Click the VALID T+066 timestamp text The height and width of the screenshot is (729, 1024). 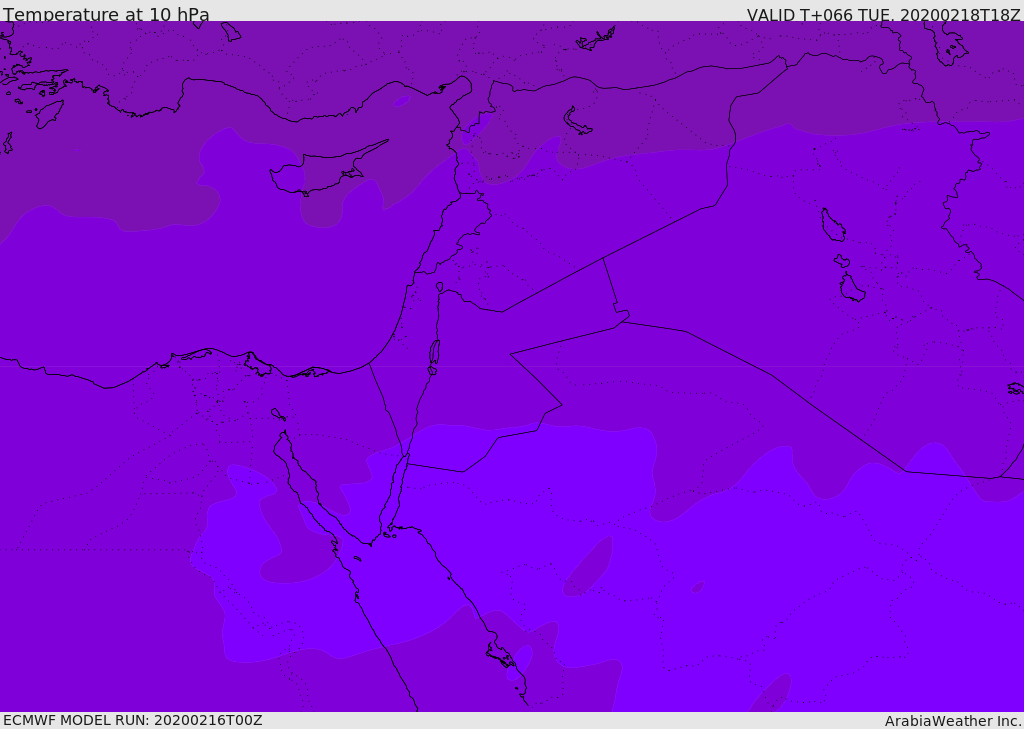[x=884, y=14]
